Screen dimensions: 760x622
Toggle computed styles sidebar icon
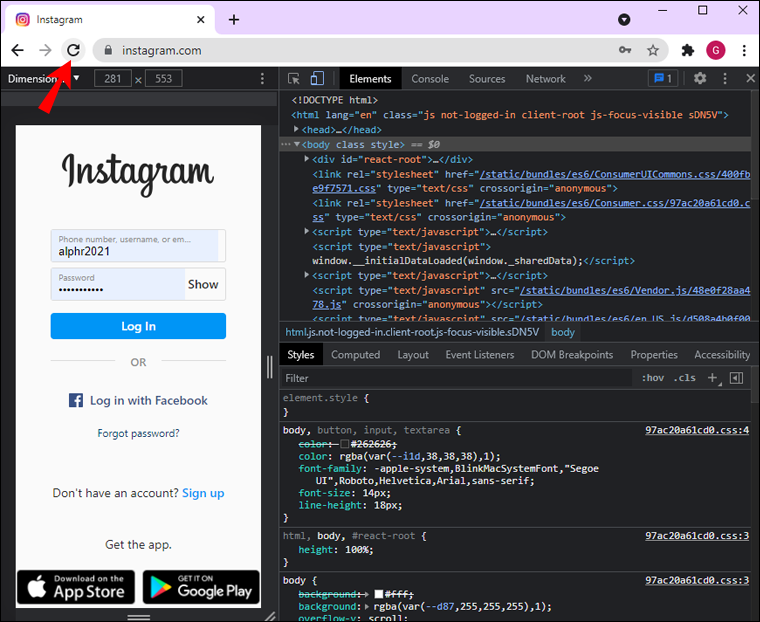736,378
